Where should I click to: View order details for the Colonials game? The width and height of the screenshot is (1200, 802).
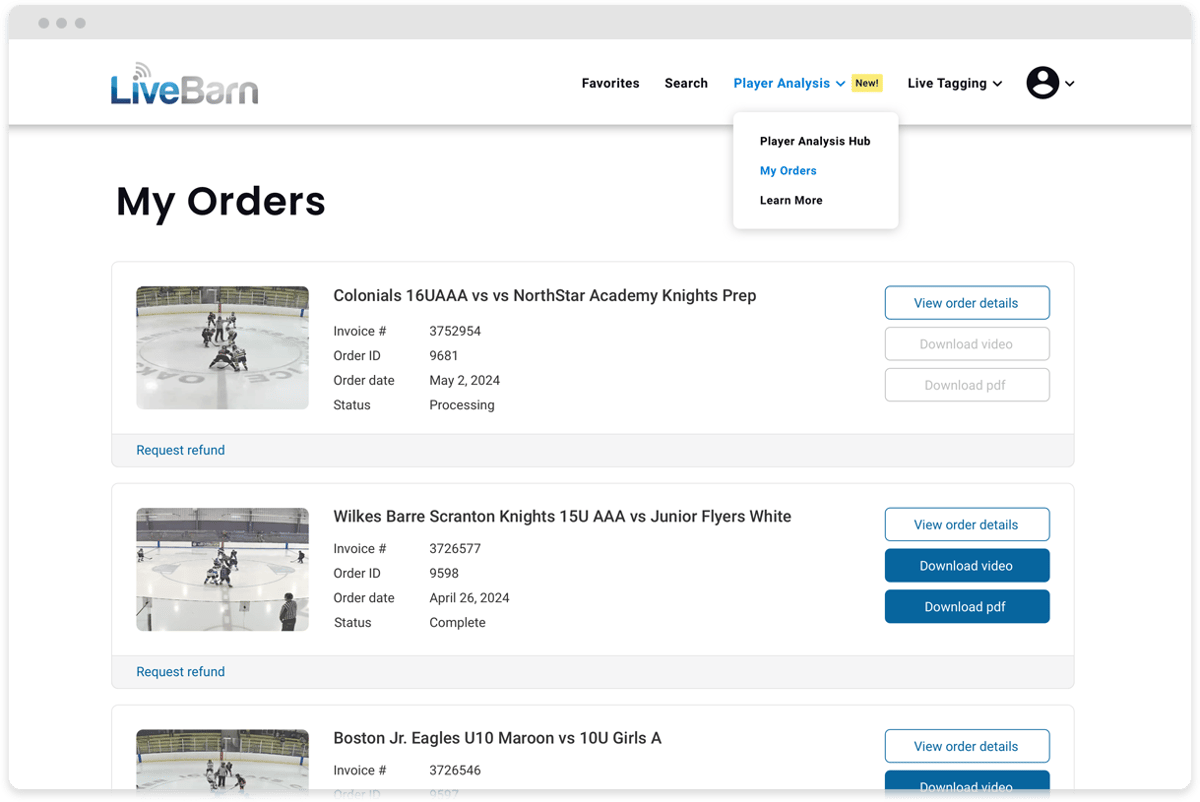[x=966, y=302]
